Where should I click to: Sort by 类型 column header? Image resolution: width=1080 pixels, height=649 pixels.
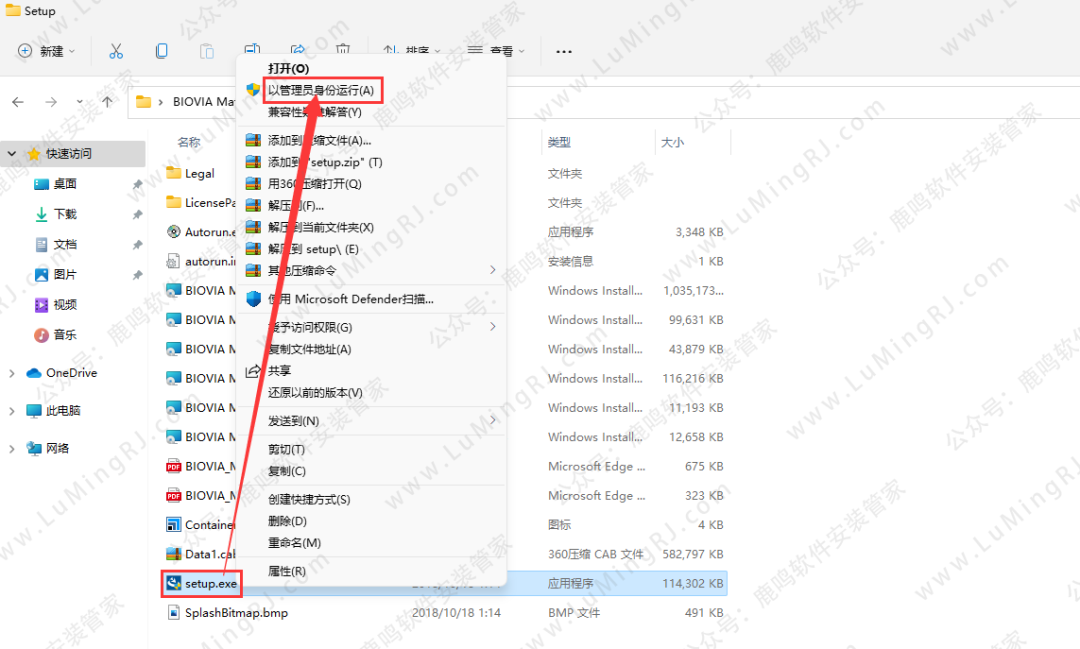(559, 142)
